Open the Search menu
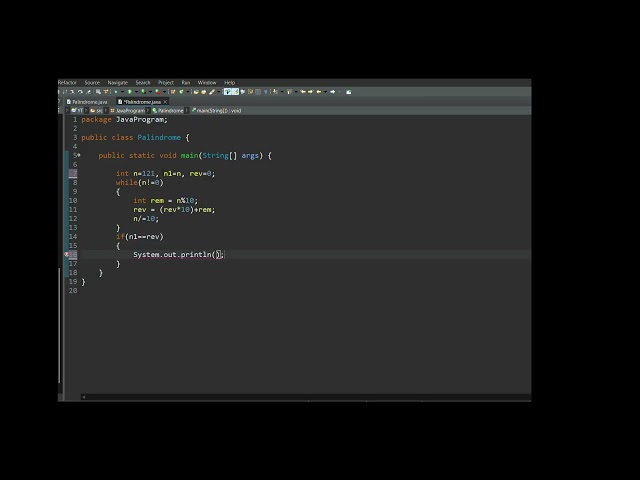Viewport: 640px width, 480px height. point(143,82)
